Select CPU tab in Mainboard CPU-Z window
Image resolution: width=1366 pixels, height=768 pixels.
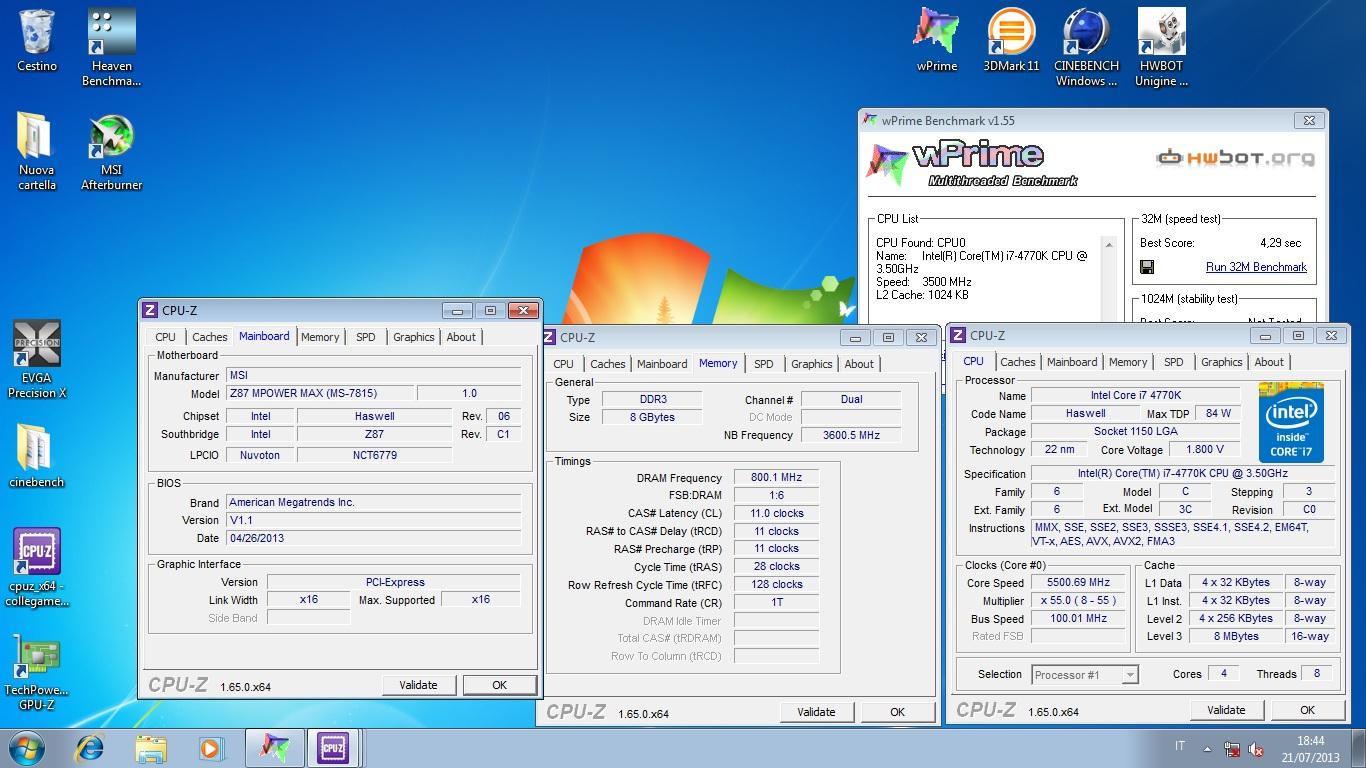pos(165,337)
